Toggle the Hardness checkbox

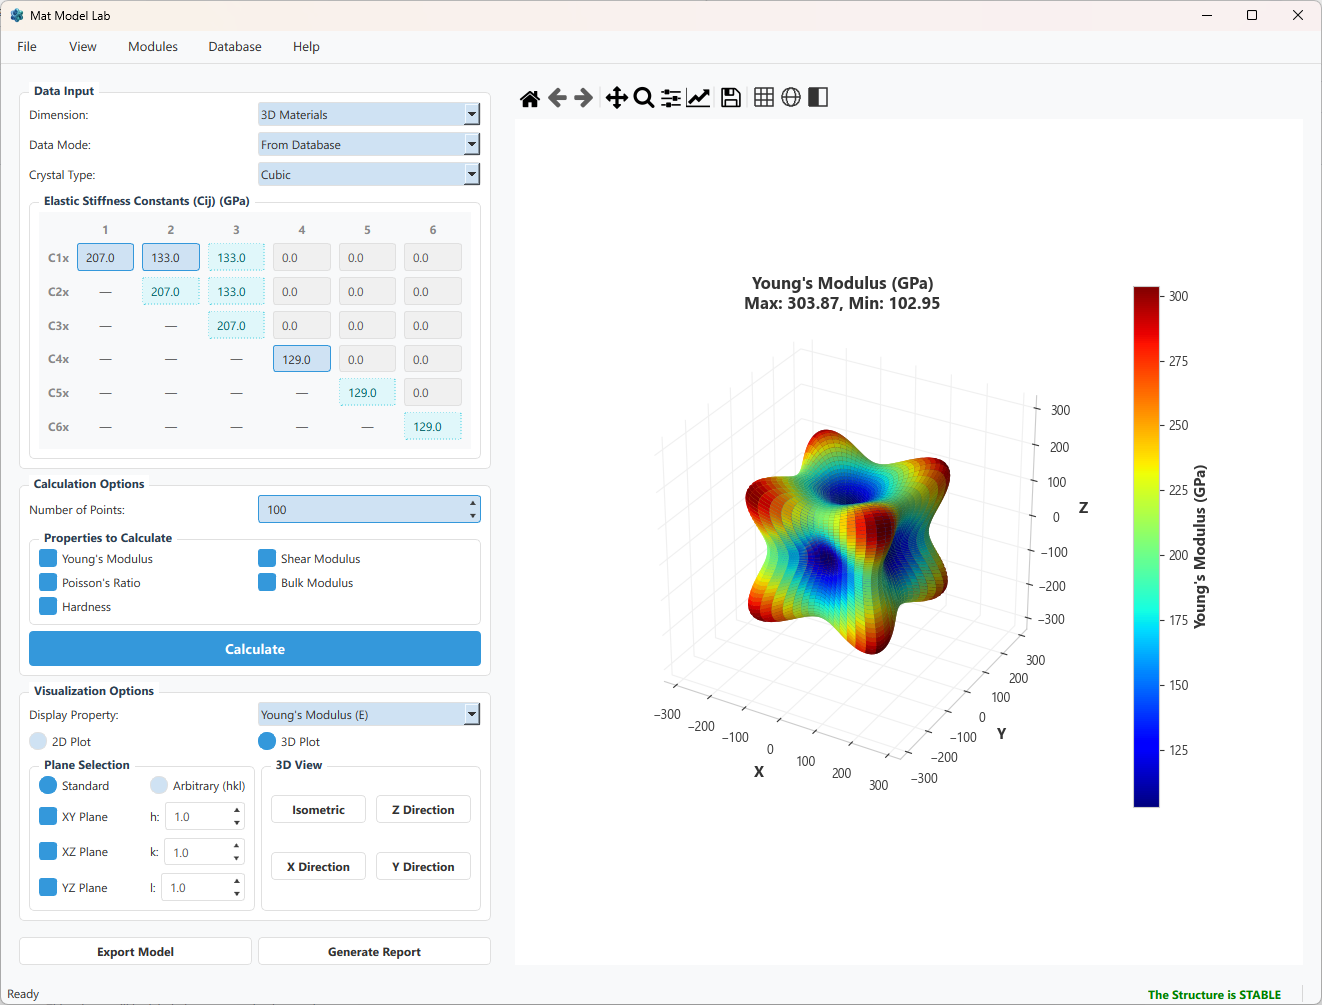point(48,606)
